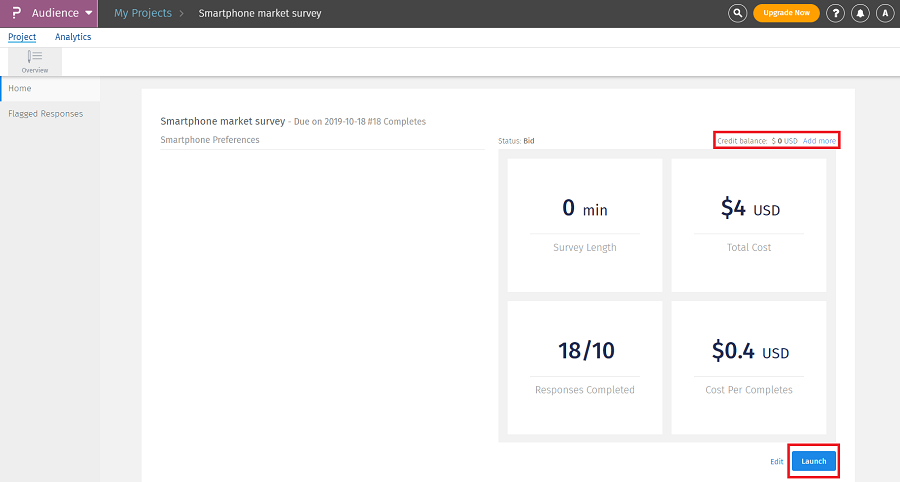Switch to the Analytics tab

pyautogui.click(x=73, y=37)
